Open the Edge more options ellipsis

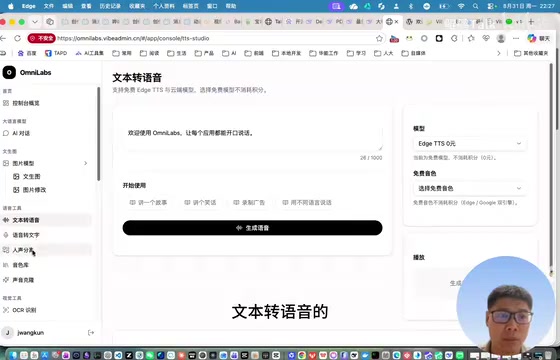[516, 38]
